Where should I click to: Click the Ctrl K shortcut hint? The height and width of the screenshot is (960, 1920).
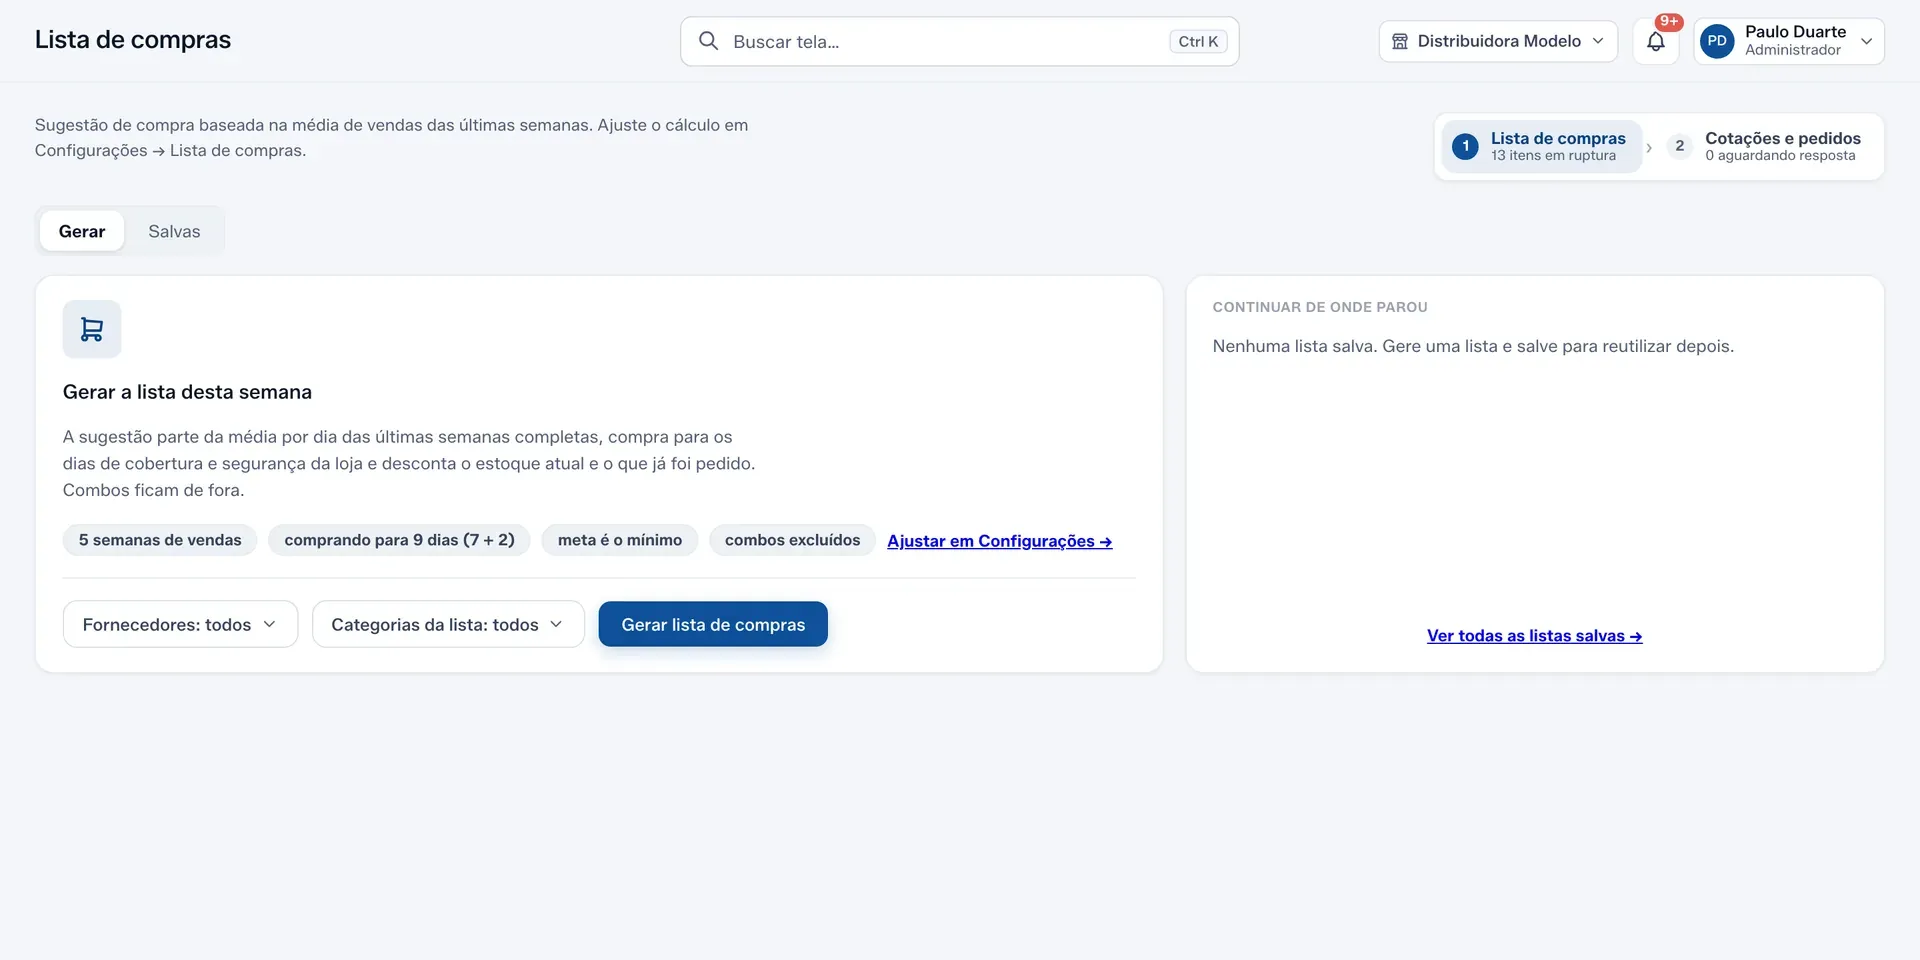tap(1198, 41)
